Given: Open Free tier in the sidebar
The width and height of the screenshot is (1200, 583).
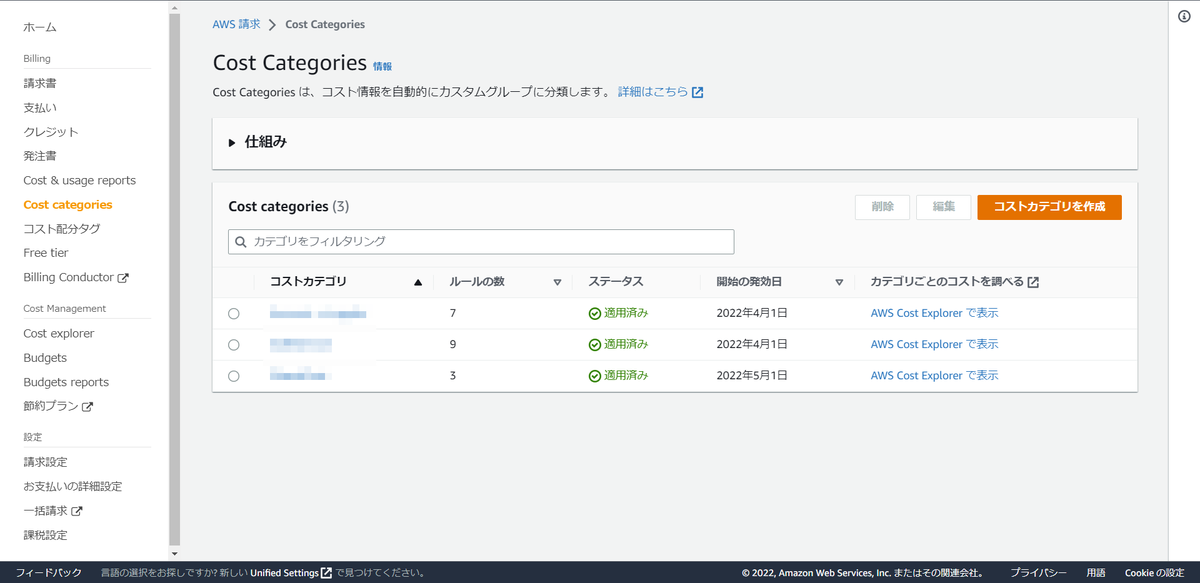Looking at the screenshot, I should coord(46,253).
